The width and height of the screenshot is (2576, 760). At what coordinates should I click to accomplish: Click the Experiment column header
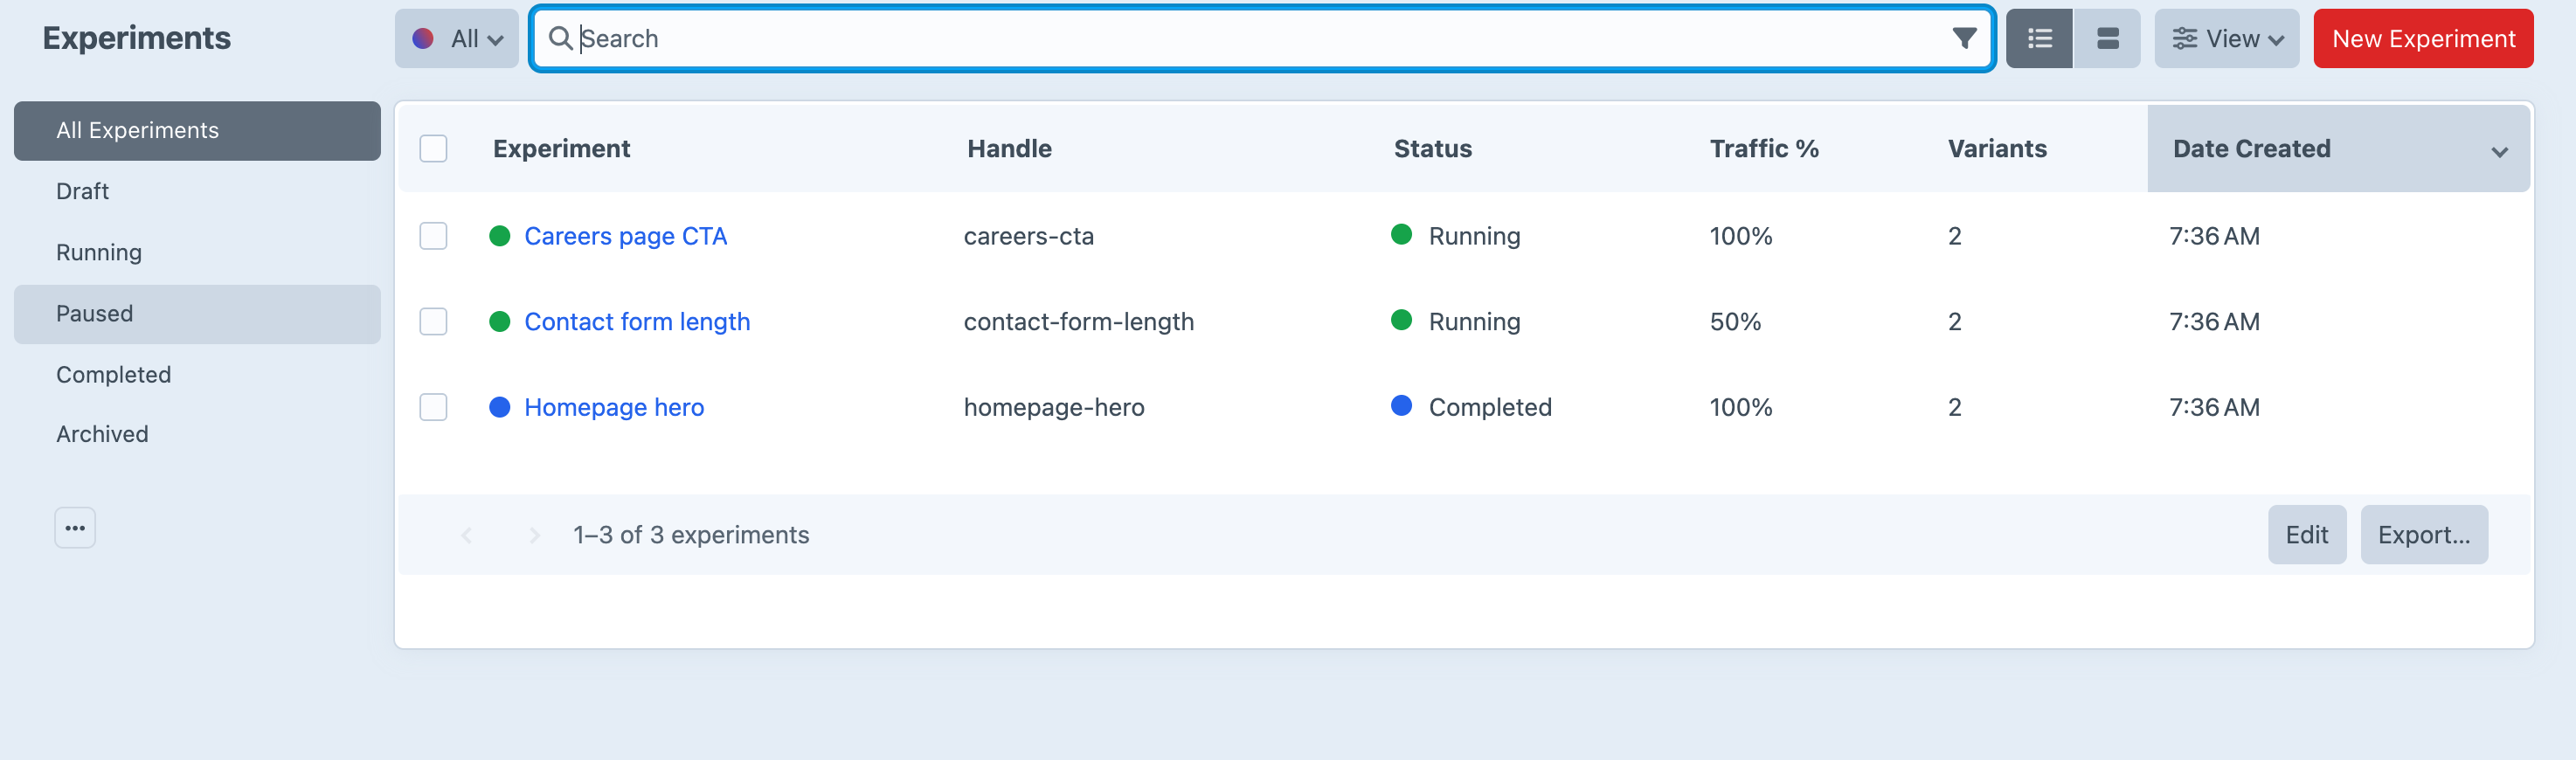[x=561, y=148]
